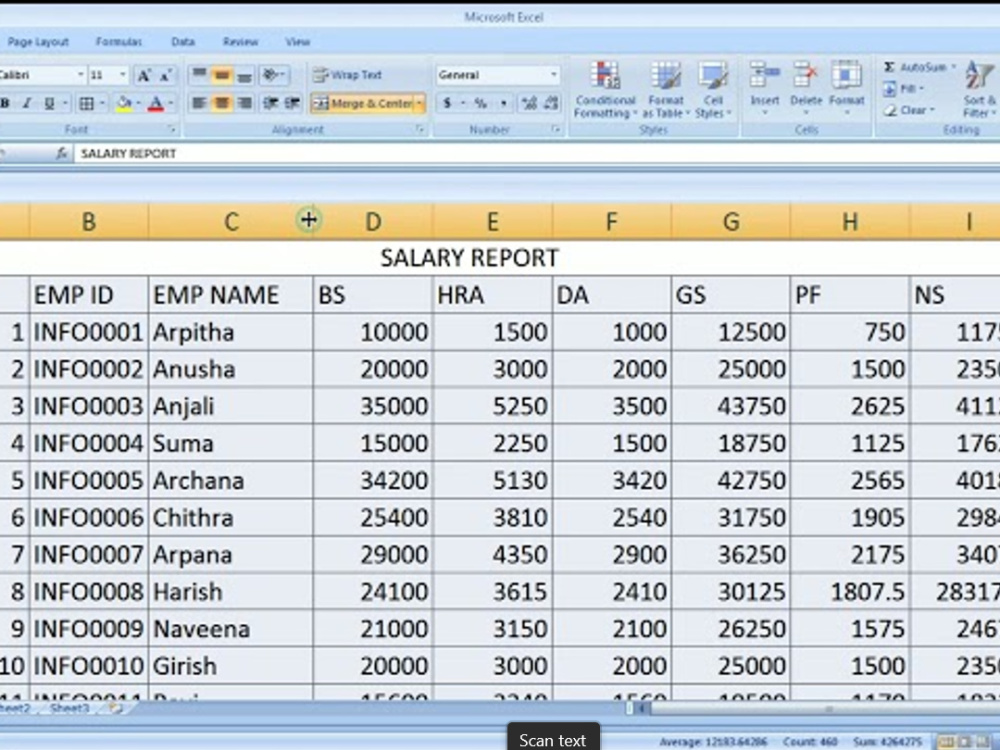This screenshot has height=750, width=1000.
Task: Click the Fill down icon
Action: point(890,89)
